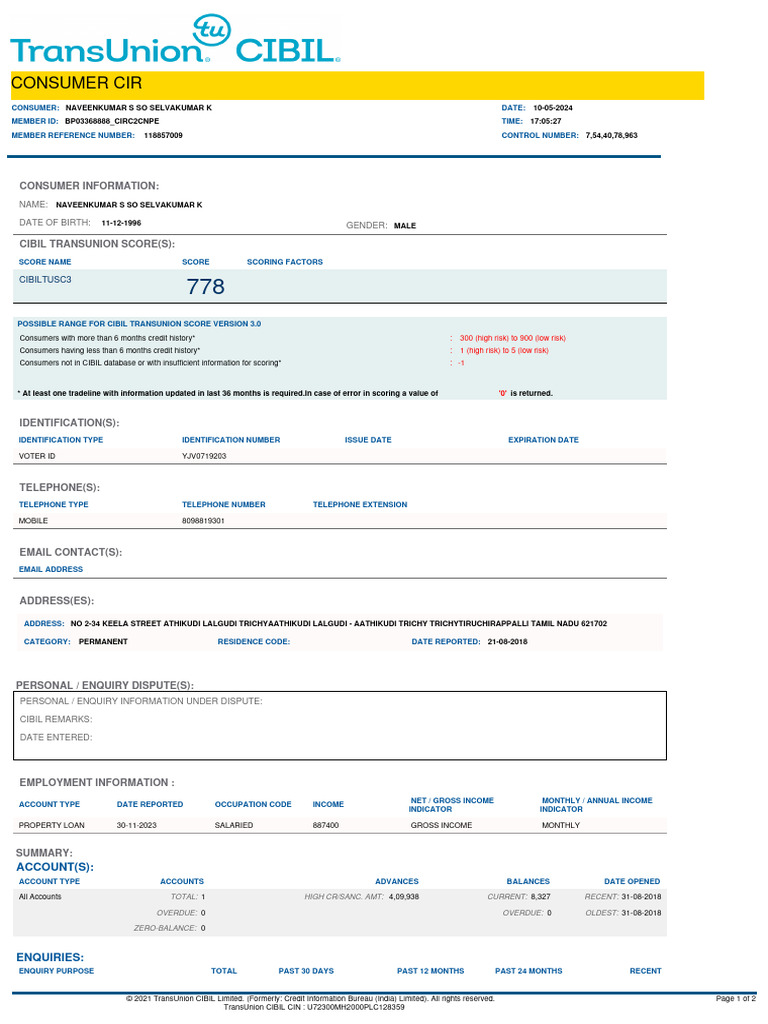
Task: Click the DATE ENTERED label in dispute box
Action: click(x=56, y=737)
